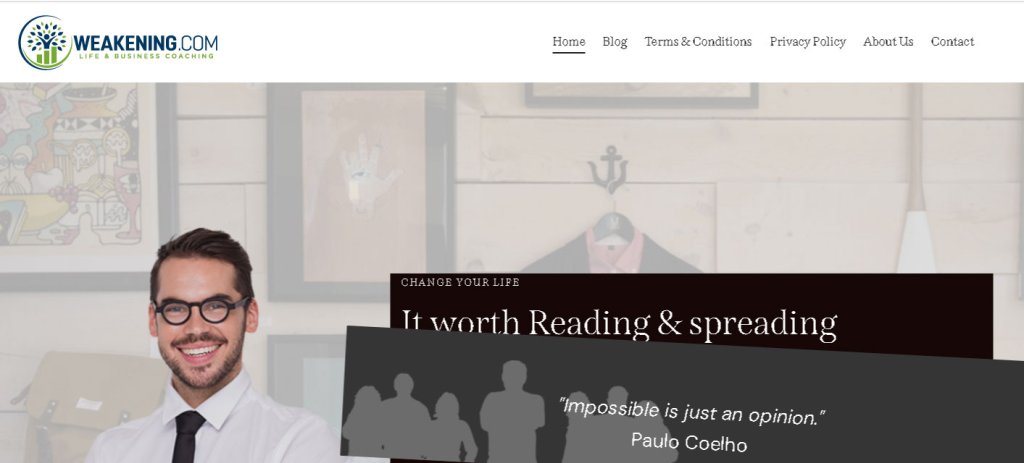
Task: Click the 'Impossible is just an opinion' quote
Action: pos(692,411)
